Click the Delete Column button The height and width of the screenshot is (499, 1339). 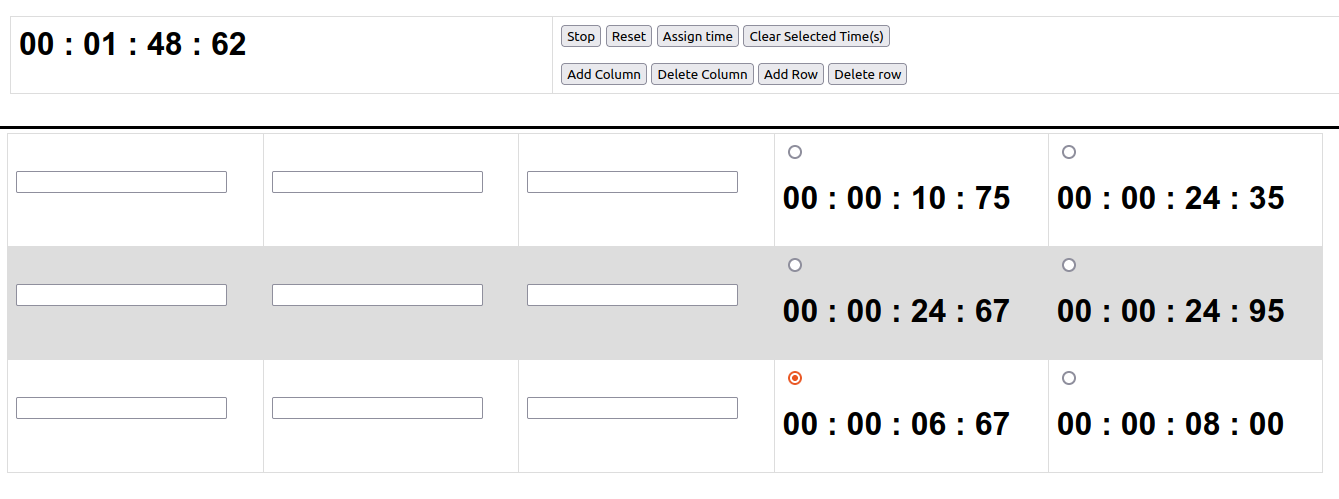pos(702,74)
